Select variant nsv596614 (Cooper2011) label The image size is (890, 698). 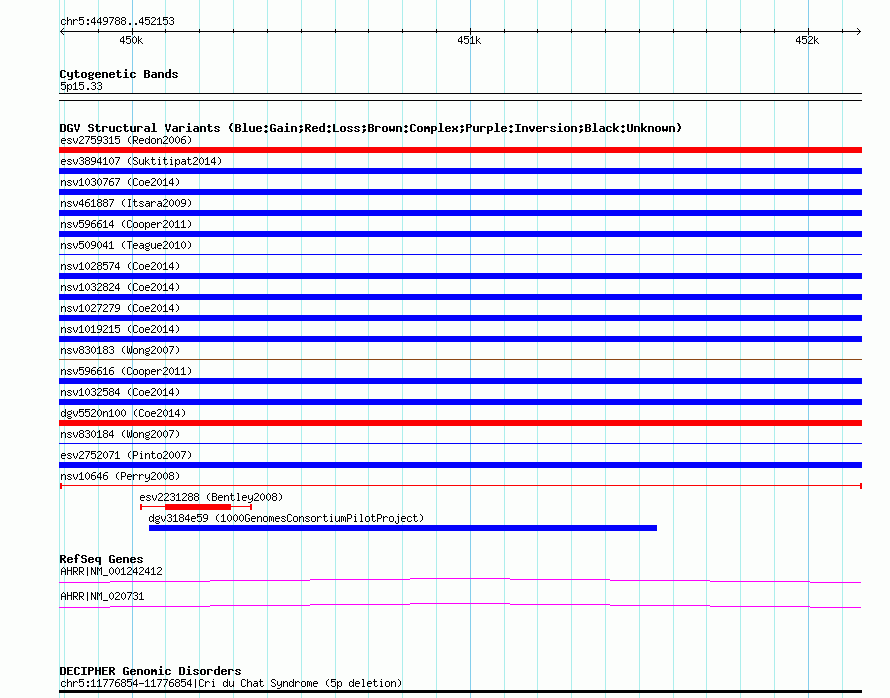[x=126, y=224]
